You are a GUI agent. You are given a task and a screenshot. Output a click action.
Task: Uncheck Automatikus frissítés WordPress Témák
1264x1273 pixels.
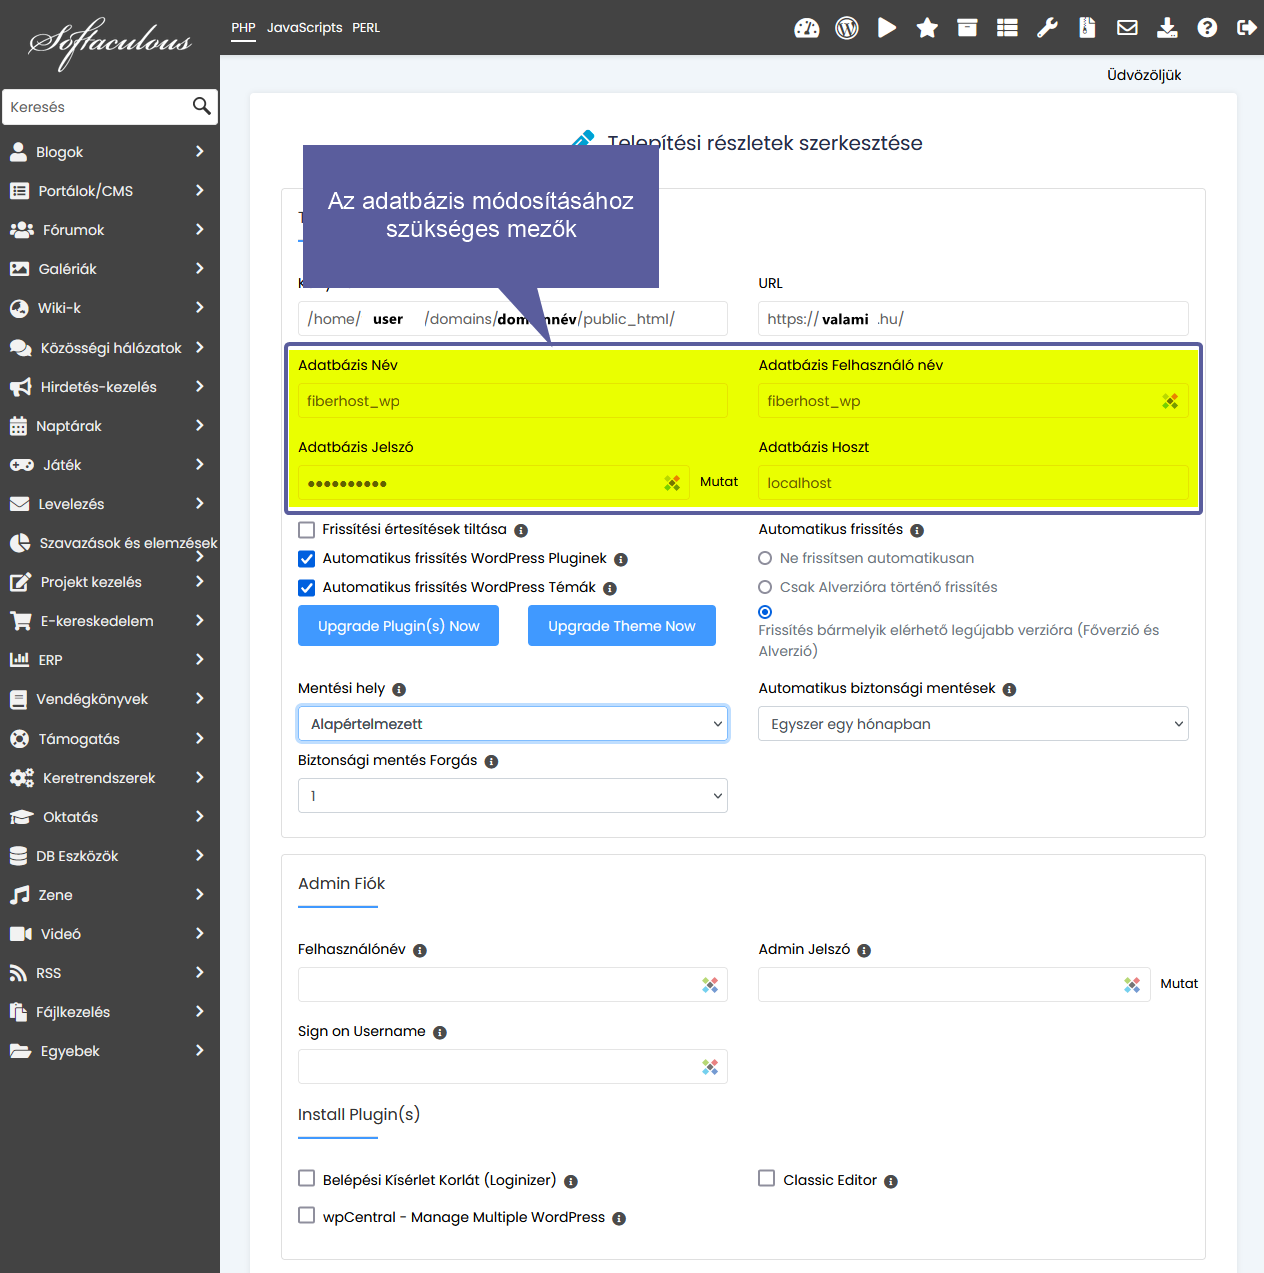coord(306,588)
